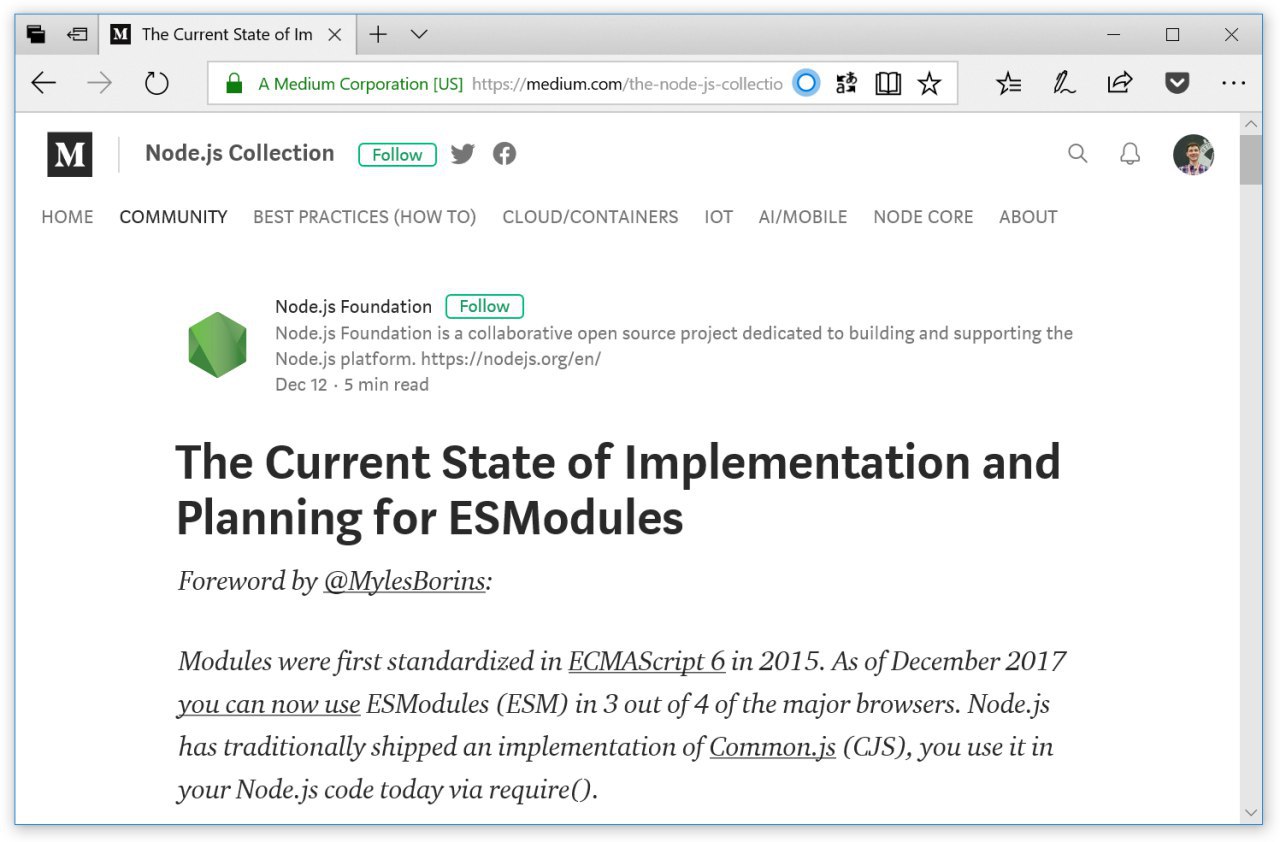Follow the Node.js Collection publication

pos(397,155)
